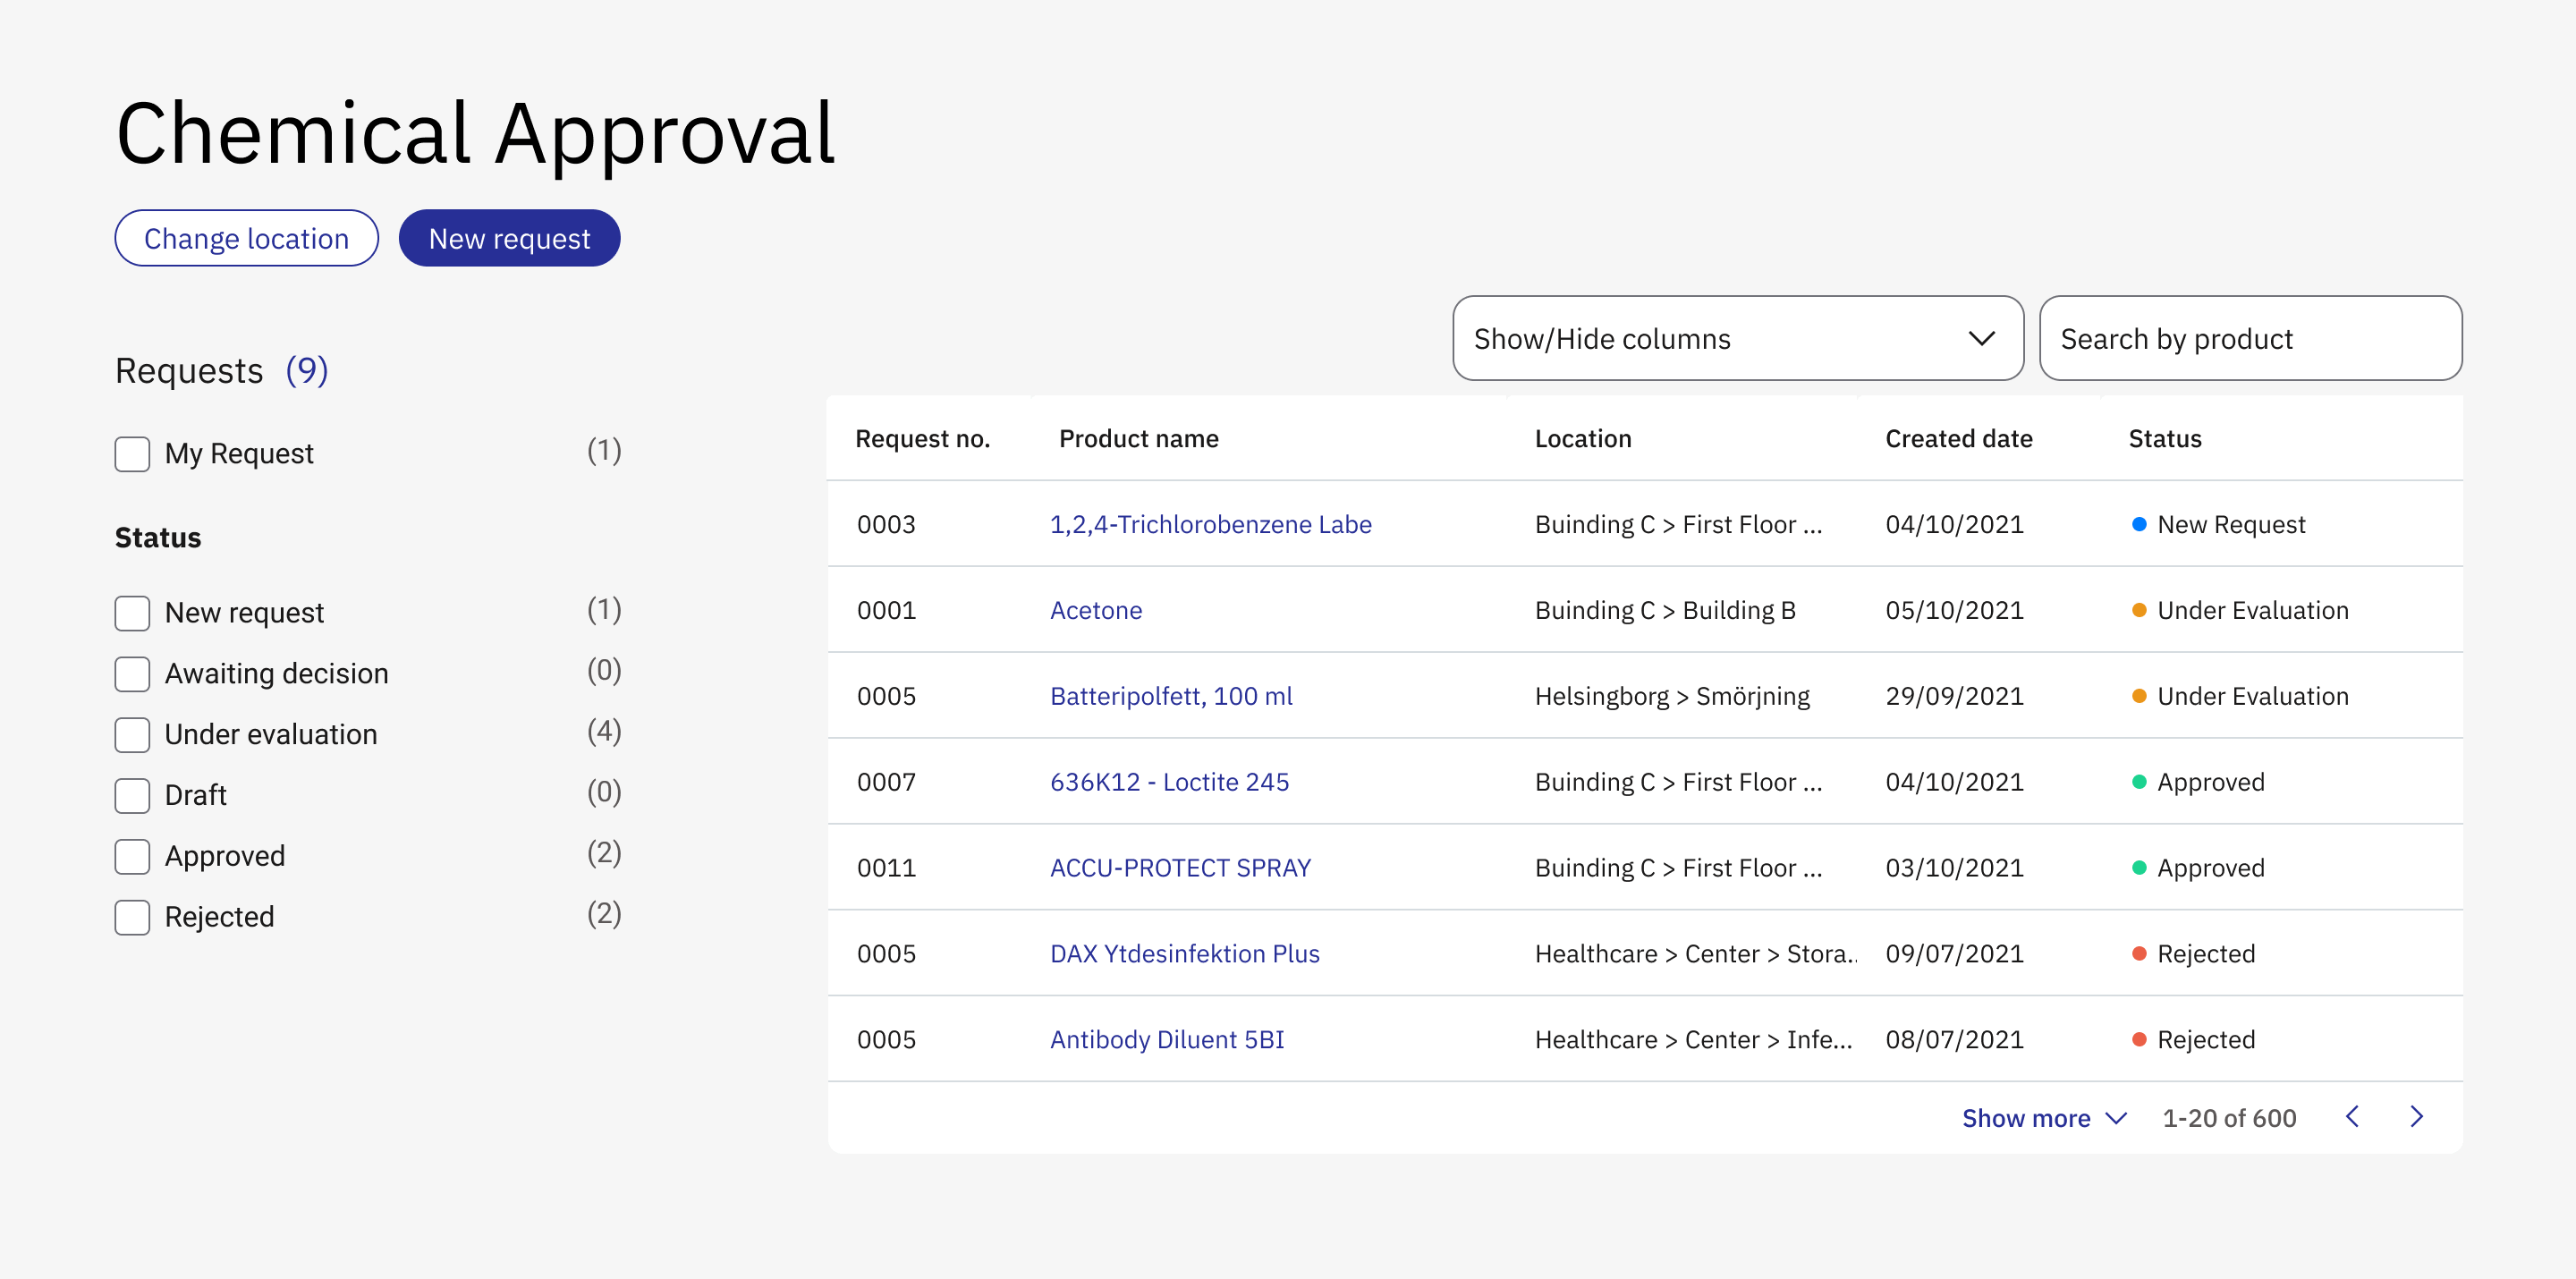Click the Status column header
Image resolution: width=2576 pixels, height=1279 pixels.
[2164, 439]
